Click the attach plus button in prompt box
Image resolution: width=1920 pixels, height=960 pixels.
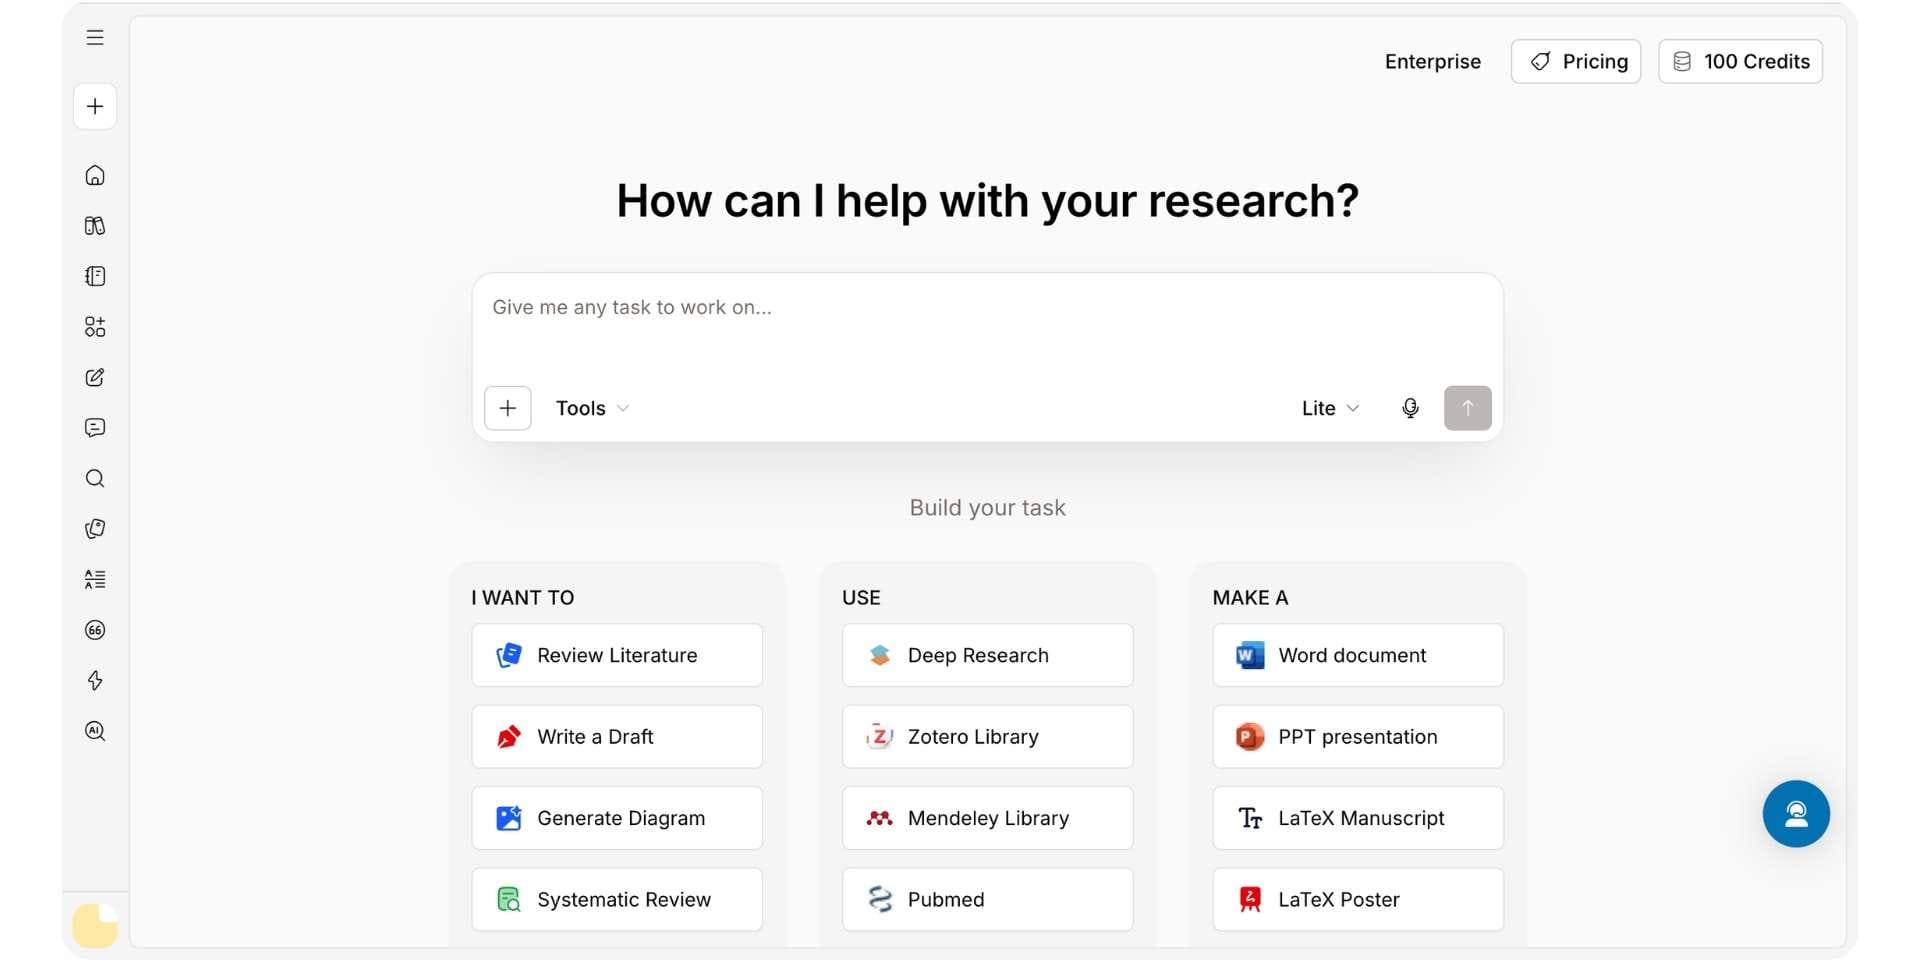point(508,408)
